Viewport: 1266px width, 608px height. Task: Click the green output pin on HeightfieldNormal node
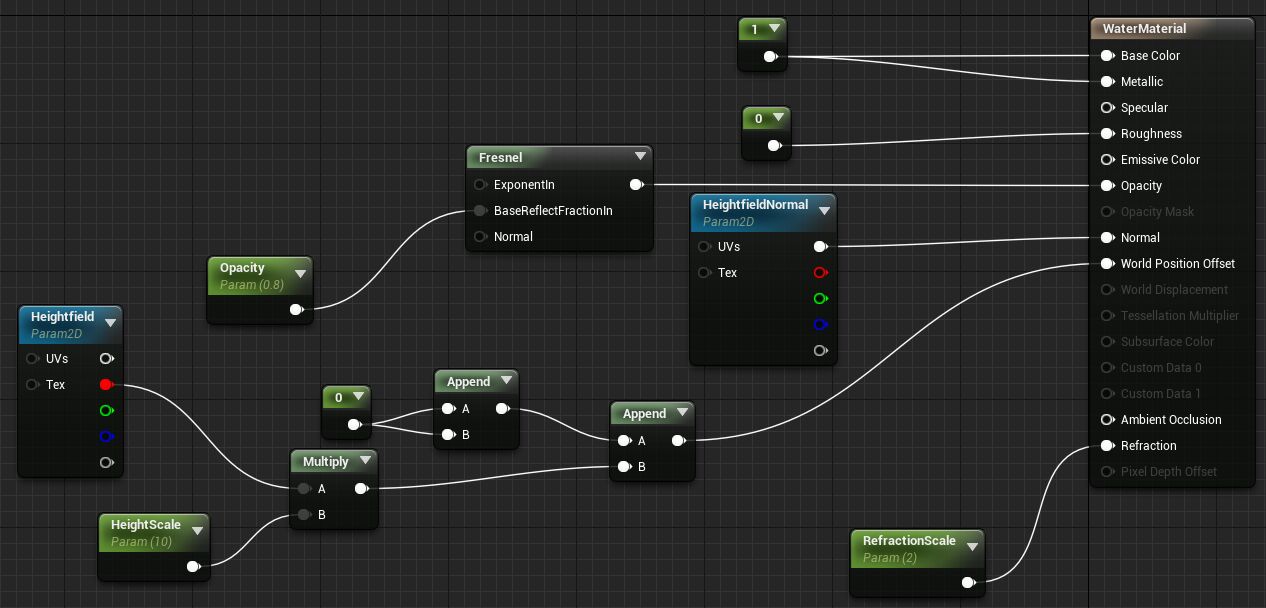point(820,299)
